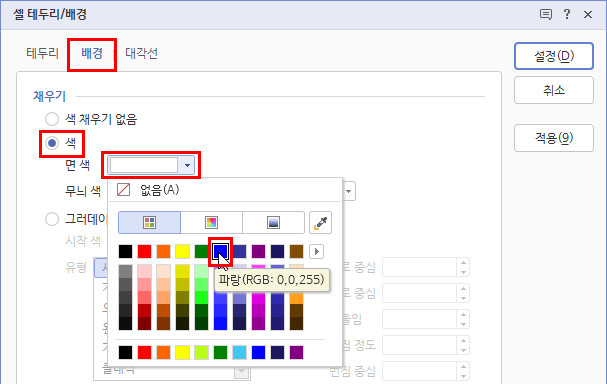
Task: Switch to the 테두리 tab
Action: coord(42,53)
